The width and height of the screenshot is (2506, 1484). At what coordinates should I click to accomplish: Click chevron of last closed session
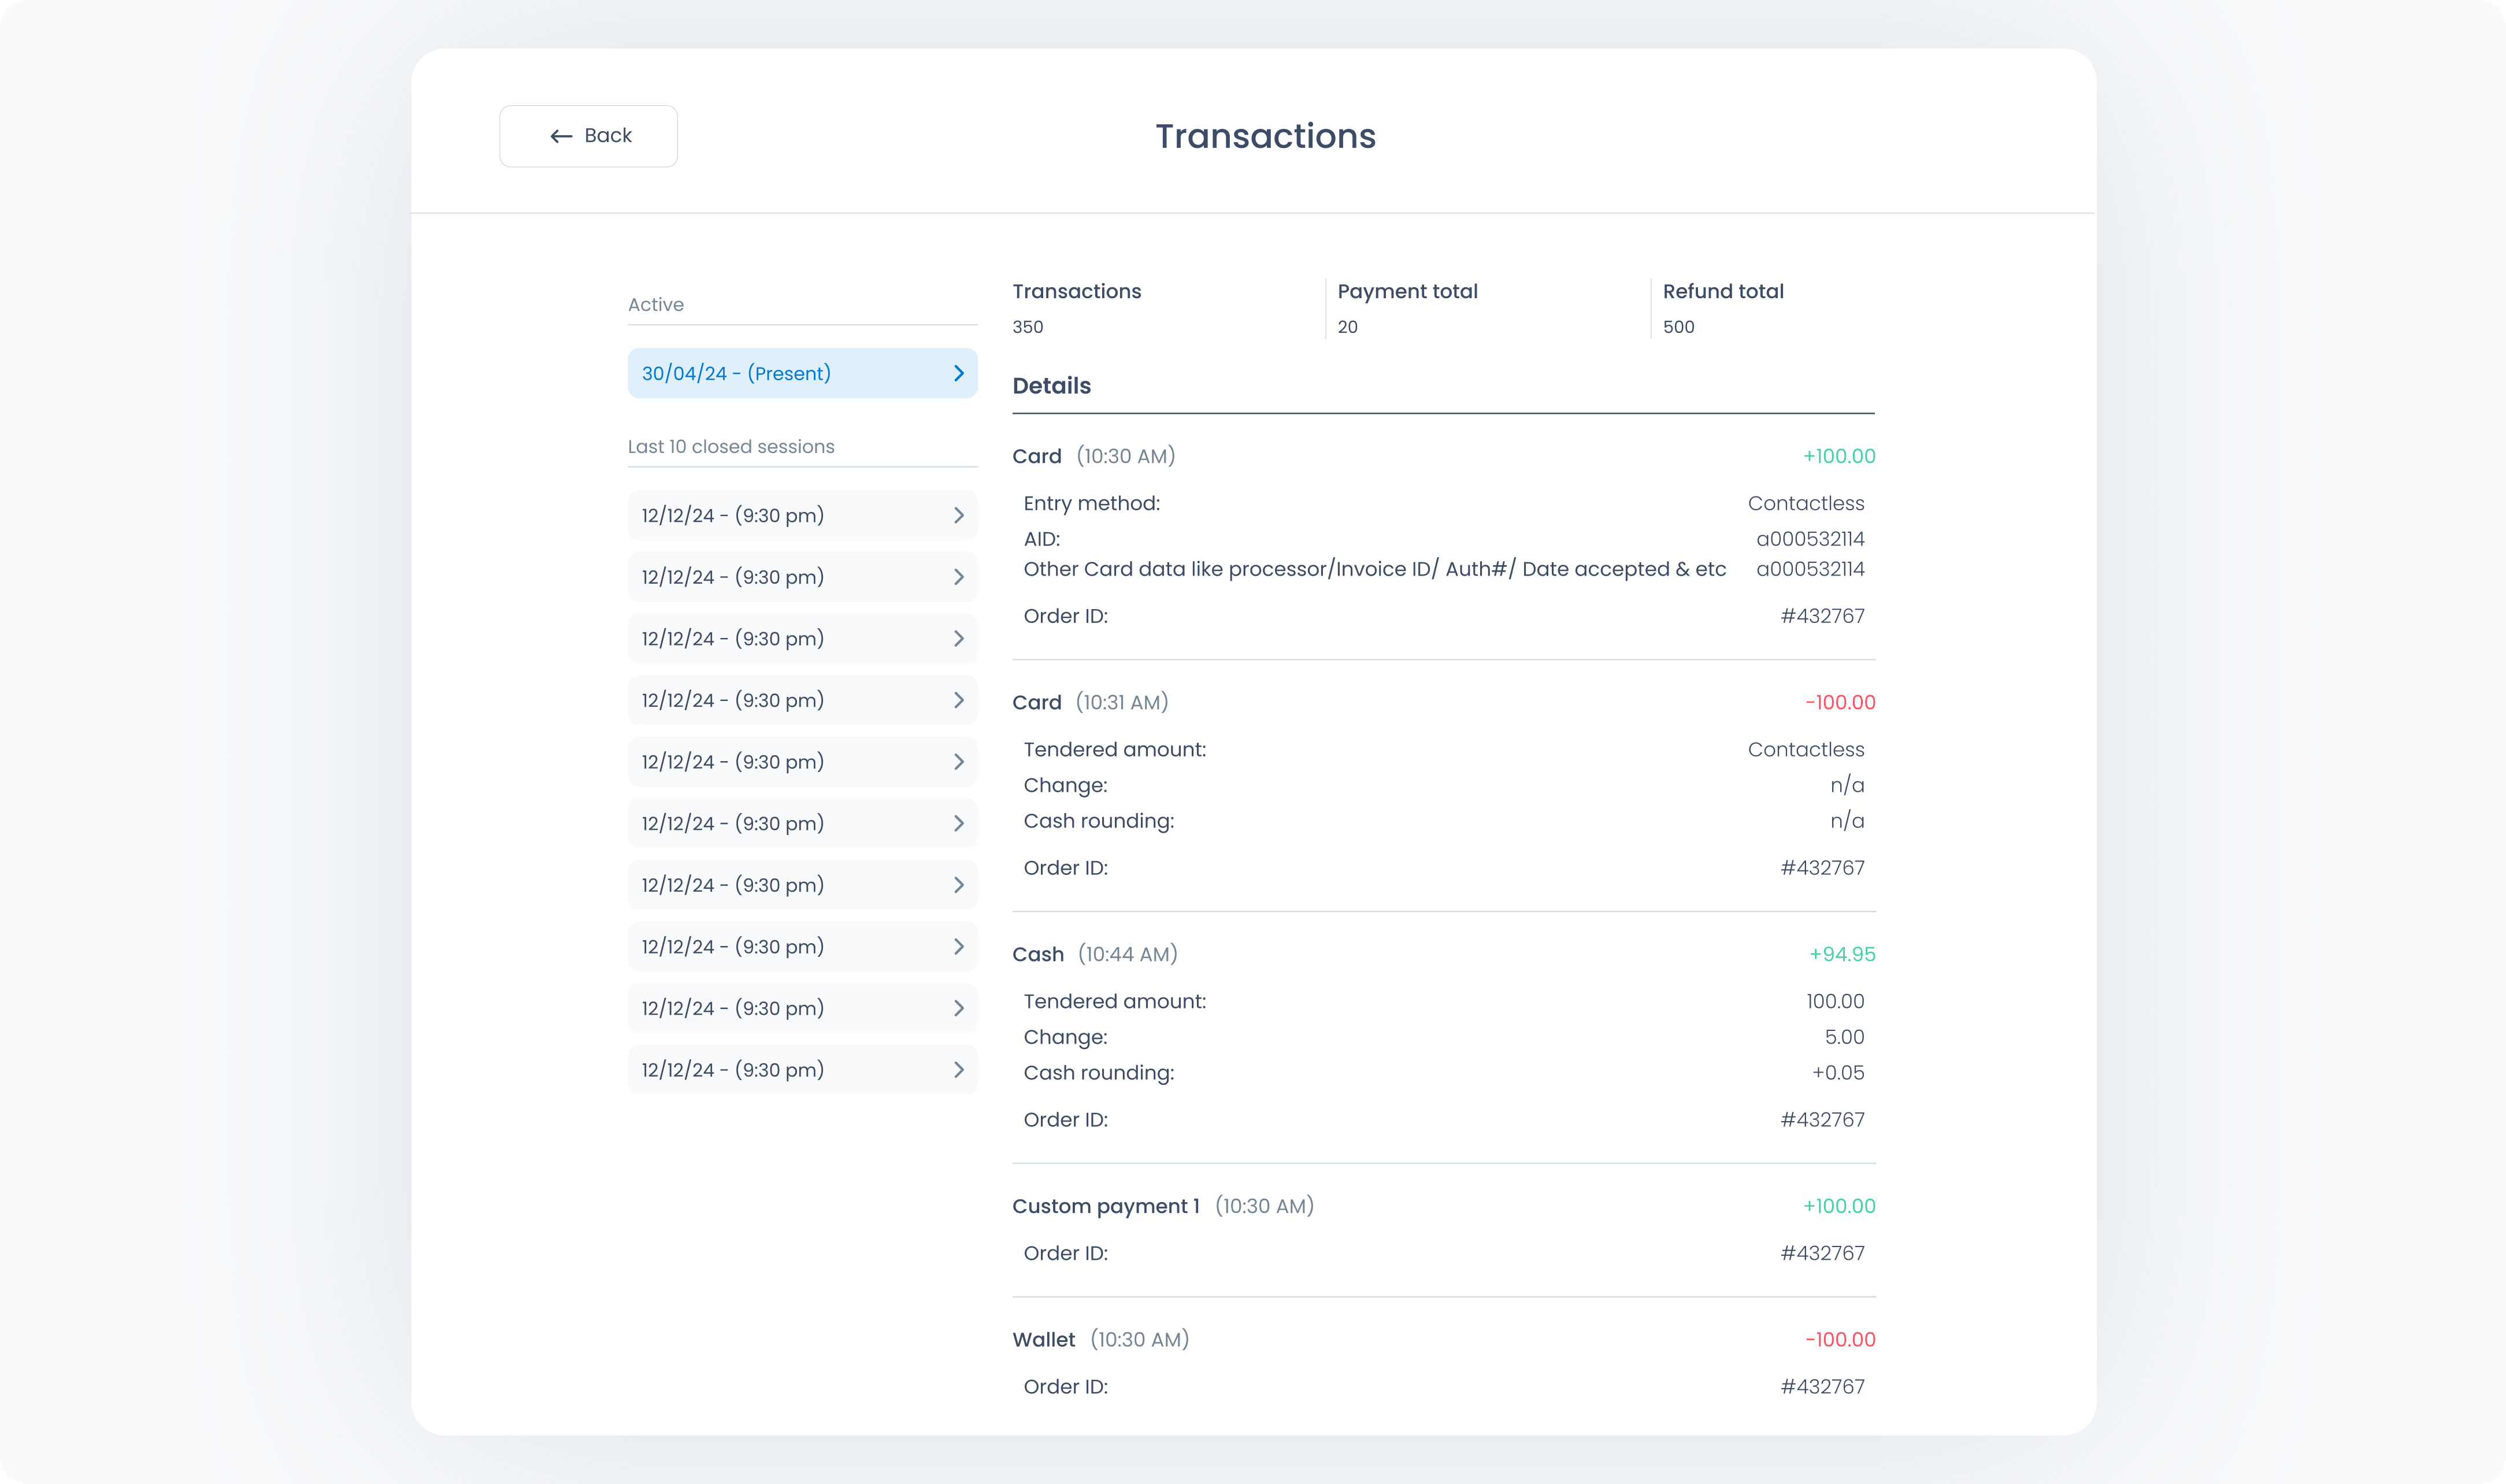click(958, 1070)
